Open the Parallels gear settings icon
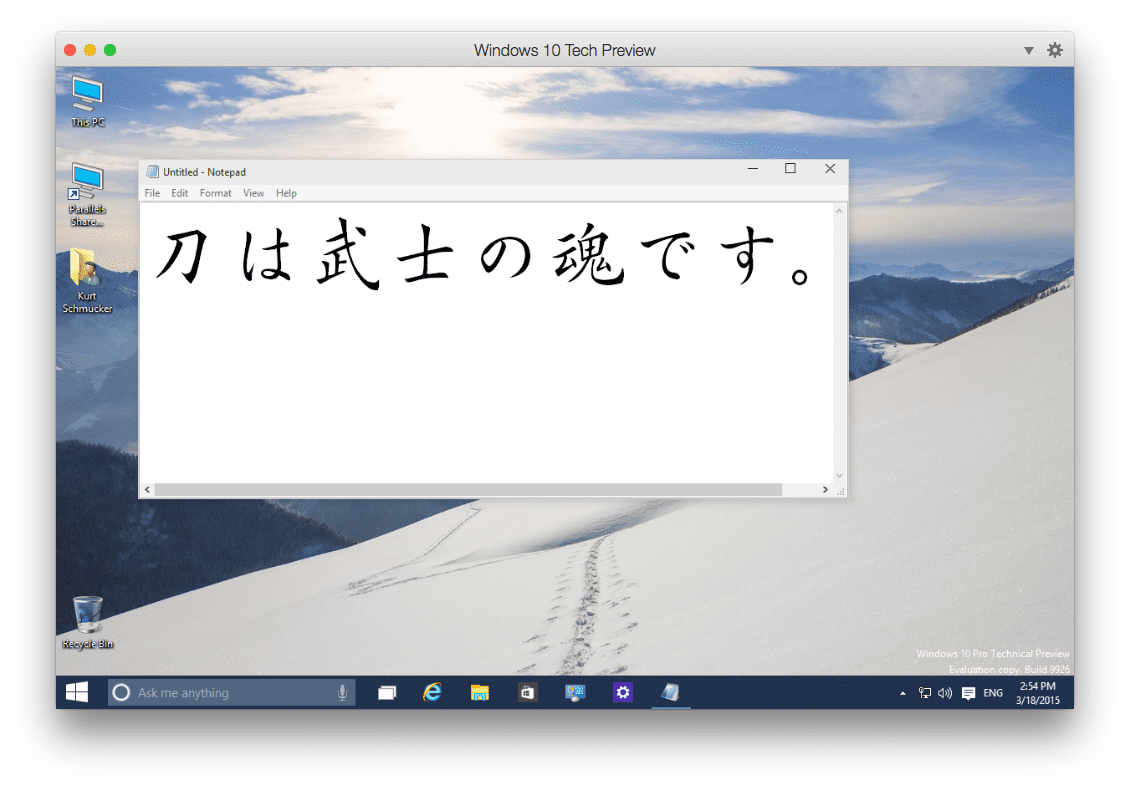Image resolution: width=1130 pixels, height=789 pixels. [1054, 50]
